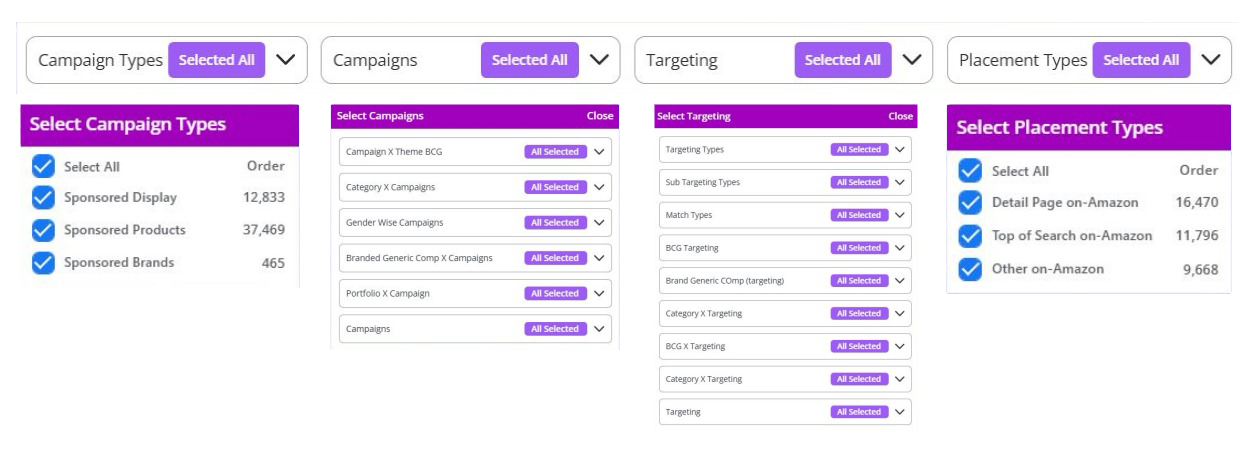Expand the Targeting filter chevron
The width and height of the screenshot is (1239, 455).
click(912, 60)
